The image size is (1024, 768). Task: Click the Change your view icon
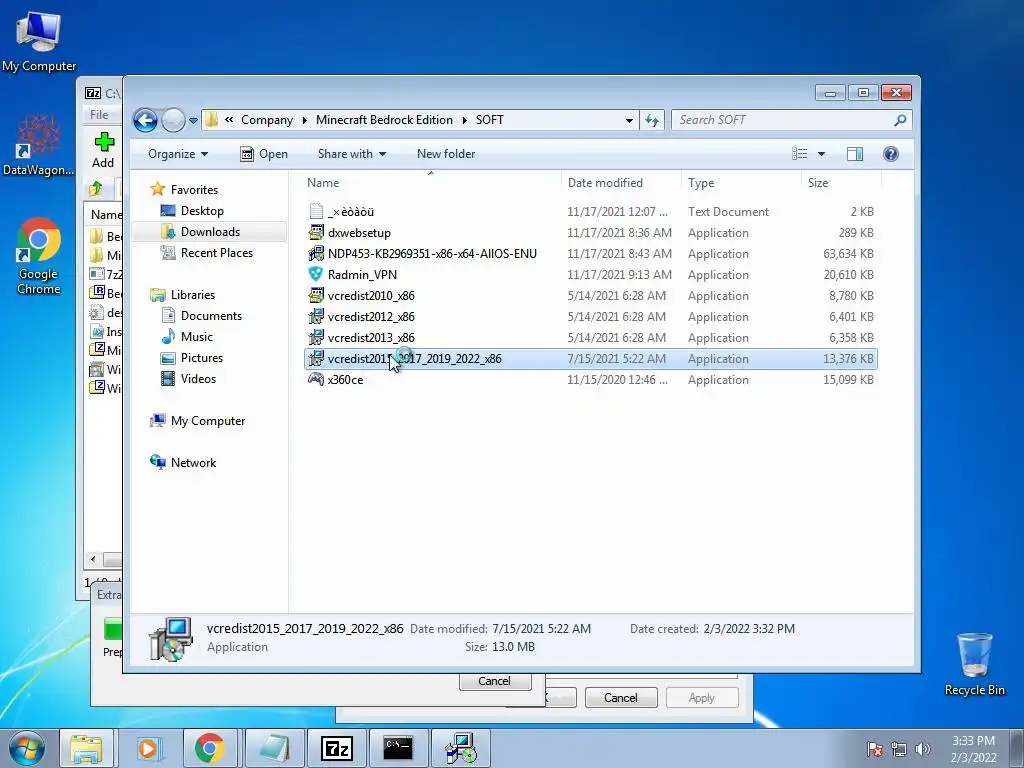point(799,154)
